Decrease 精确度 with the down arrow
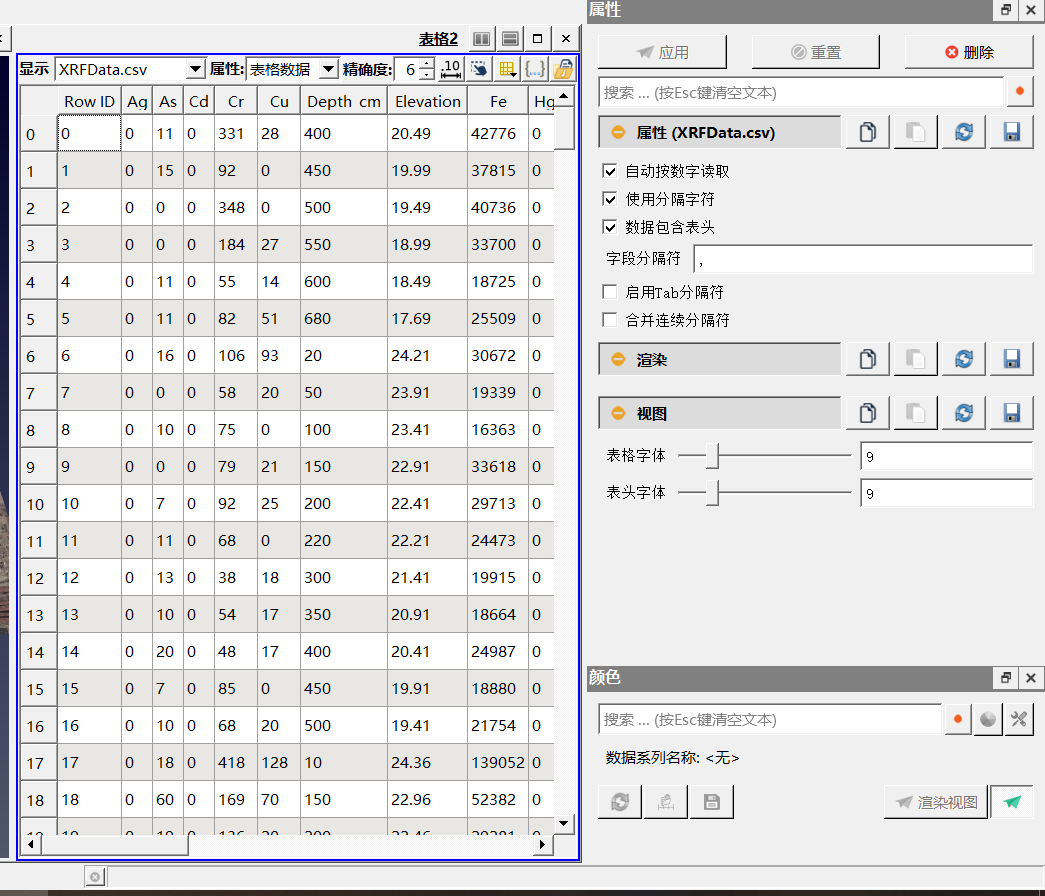Image resolution: width=1045 pixels, height=896 pixels. 427,74
